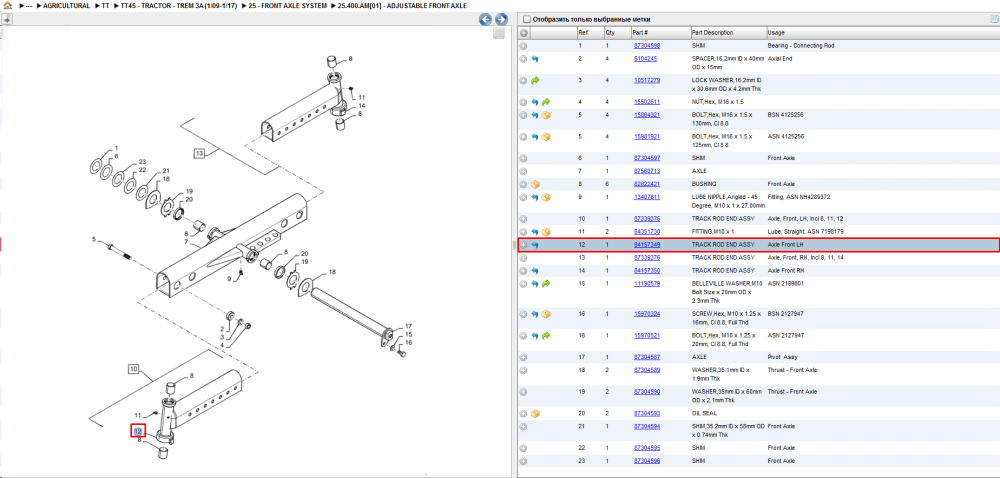The image size is (1000, 478).
Task: Open AGRICULTURAL breadcrumb level
Action: coord(66,6)
